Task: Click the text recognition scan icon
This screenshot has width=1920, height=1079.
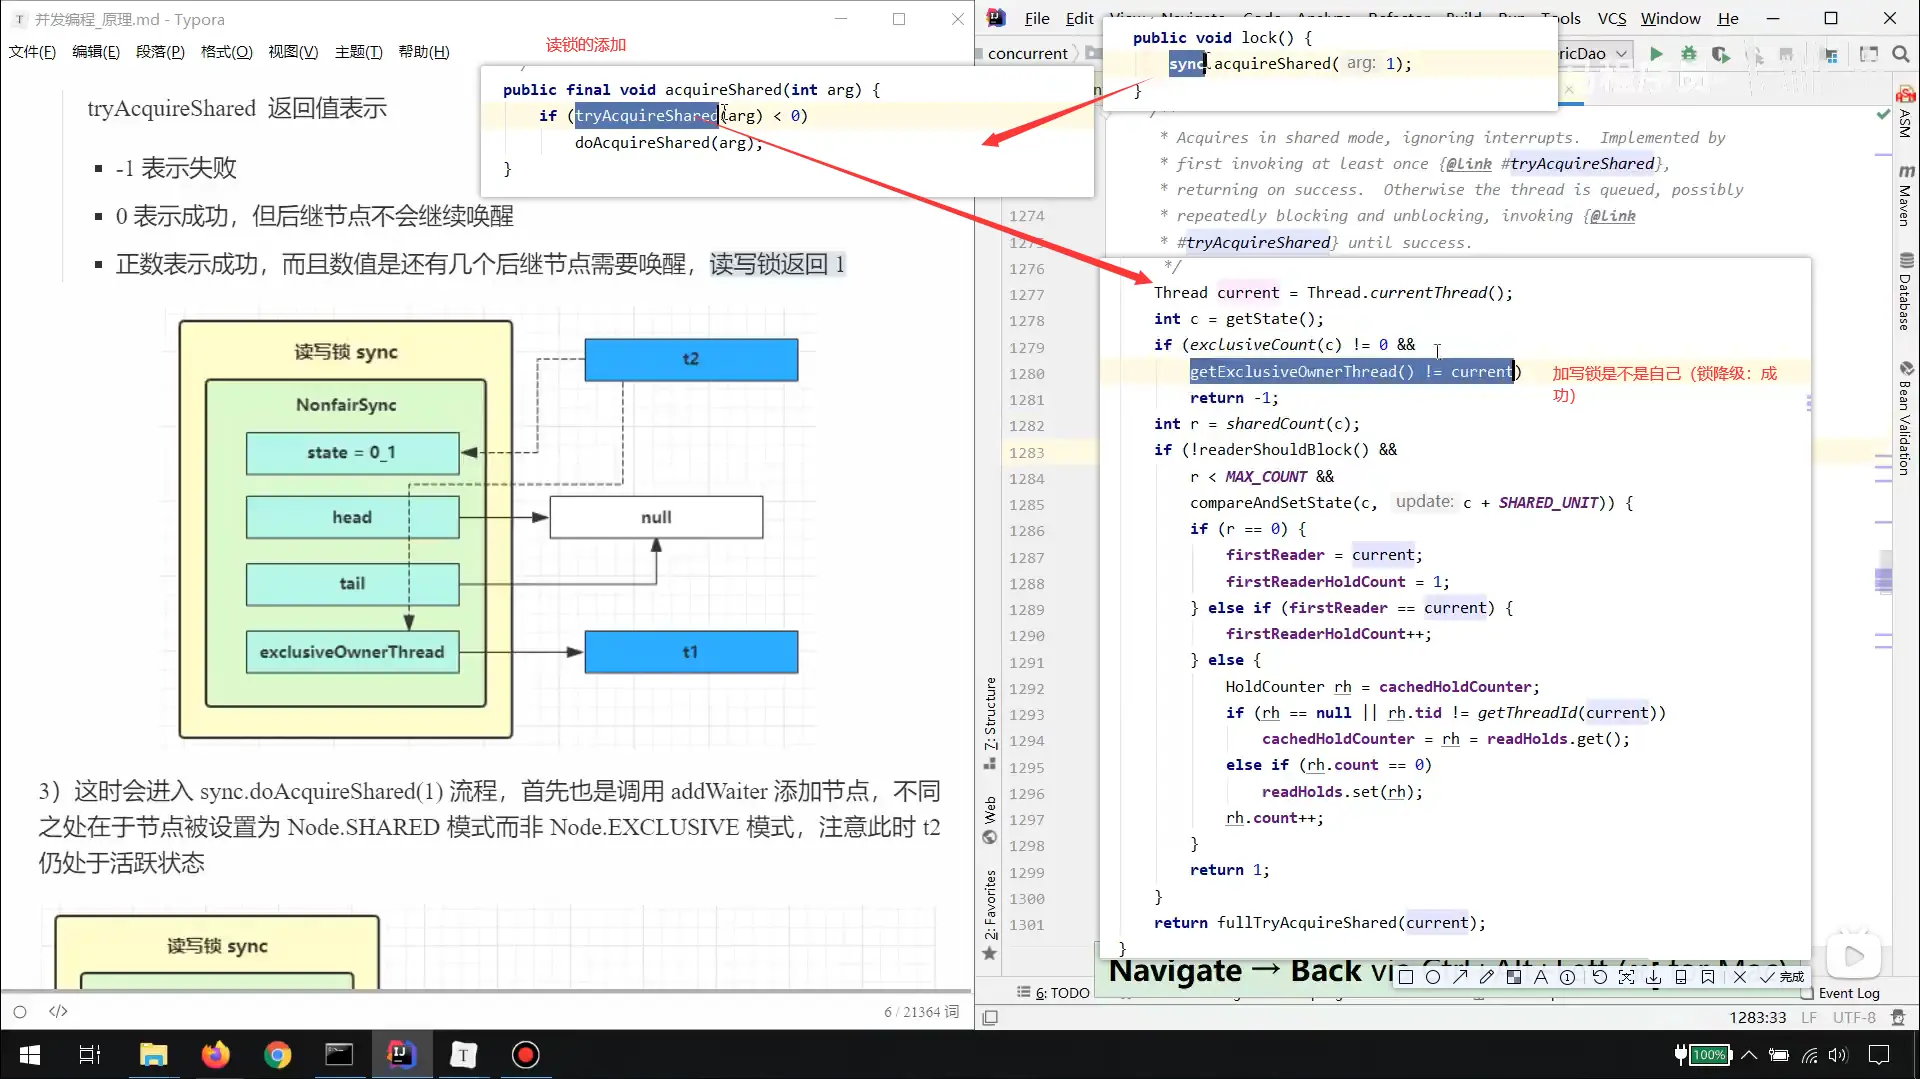Action: point(1627,977)
